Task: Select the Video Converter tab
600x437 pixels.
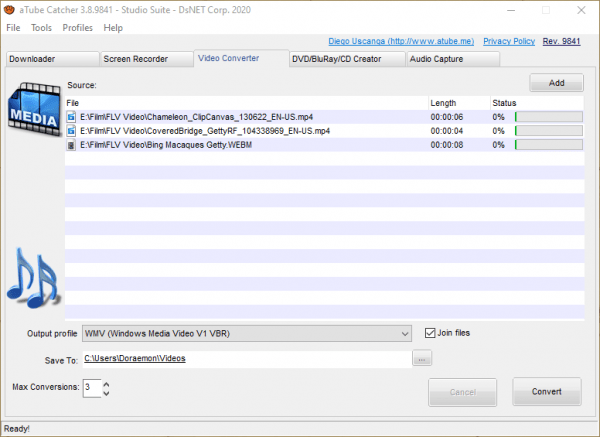Action: point(241,58)
